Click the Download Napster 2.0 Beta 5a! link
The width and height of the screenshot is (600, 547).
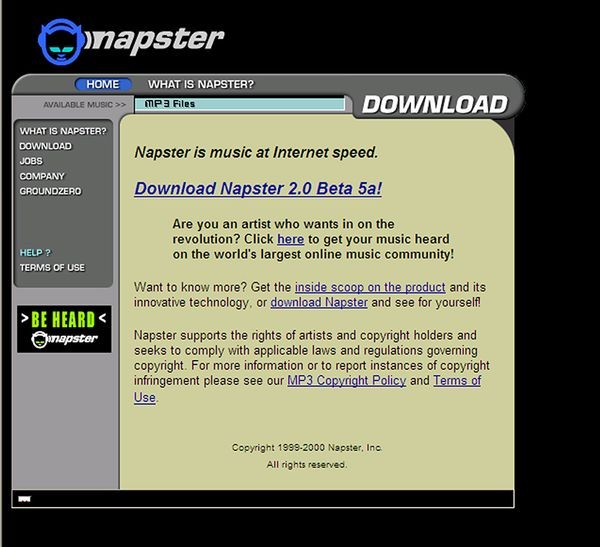click(x=258, y=189)
